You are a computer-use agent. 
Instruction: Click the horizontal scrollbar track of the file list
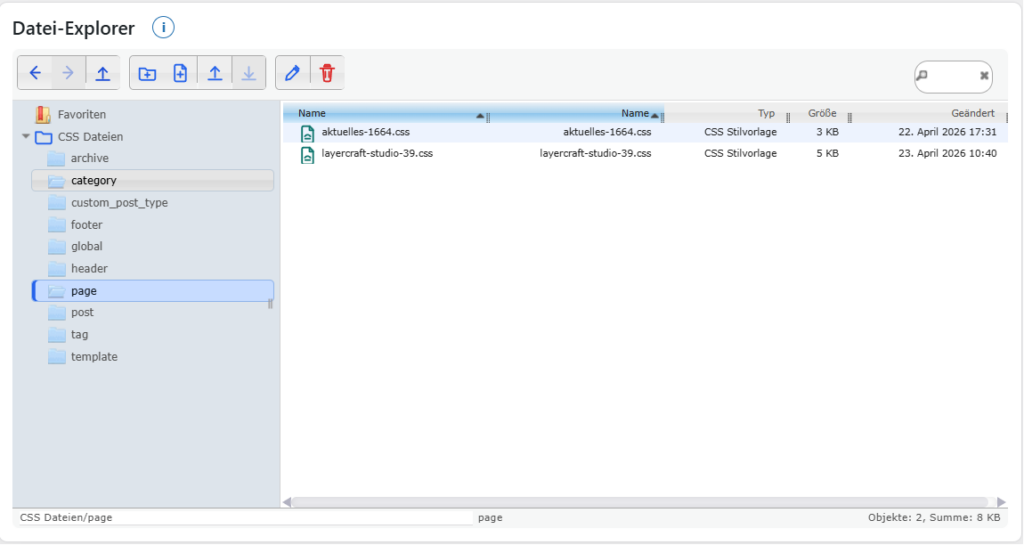[x=640, y=502]
